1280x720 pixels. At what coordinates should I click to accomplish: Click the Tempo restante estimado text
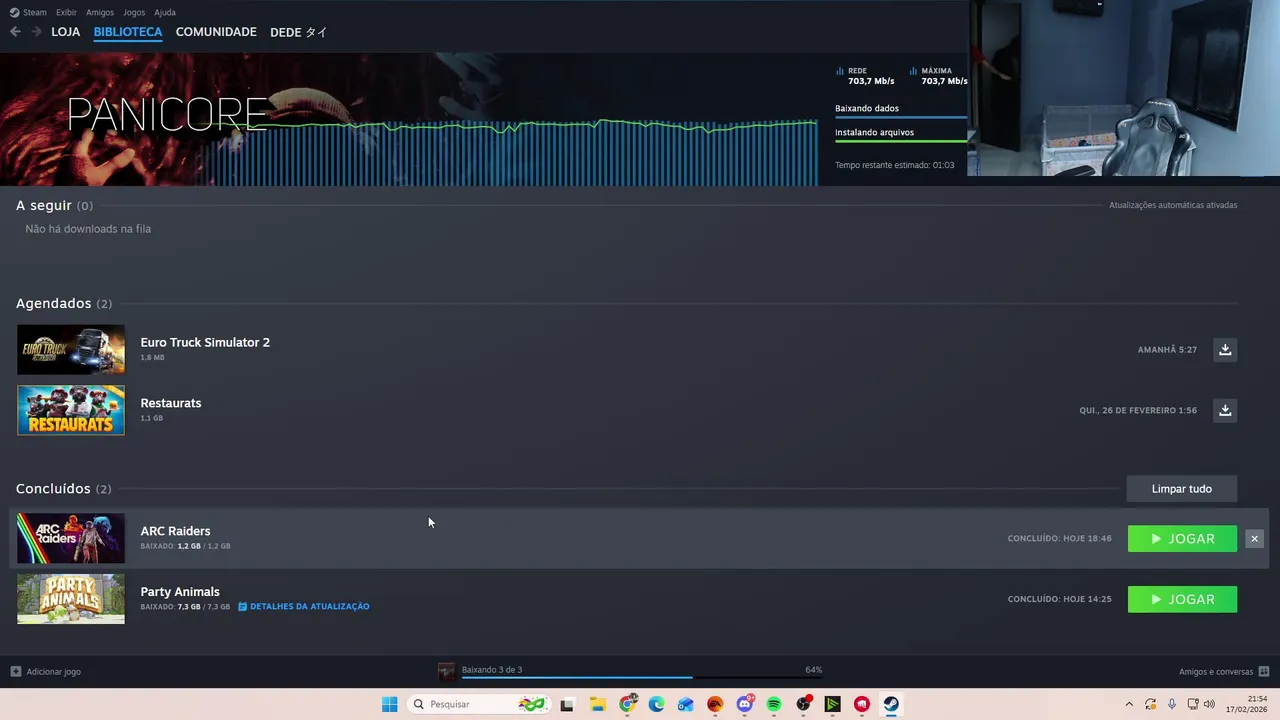pyautogui.click(x=895, y=165)
